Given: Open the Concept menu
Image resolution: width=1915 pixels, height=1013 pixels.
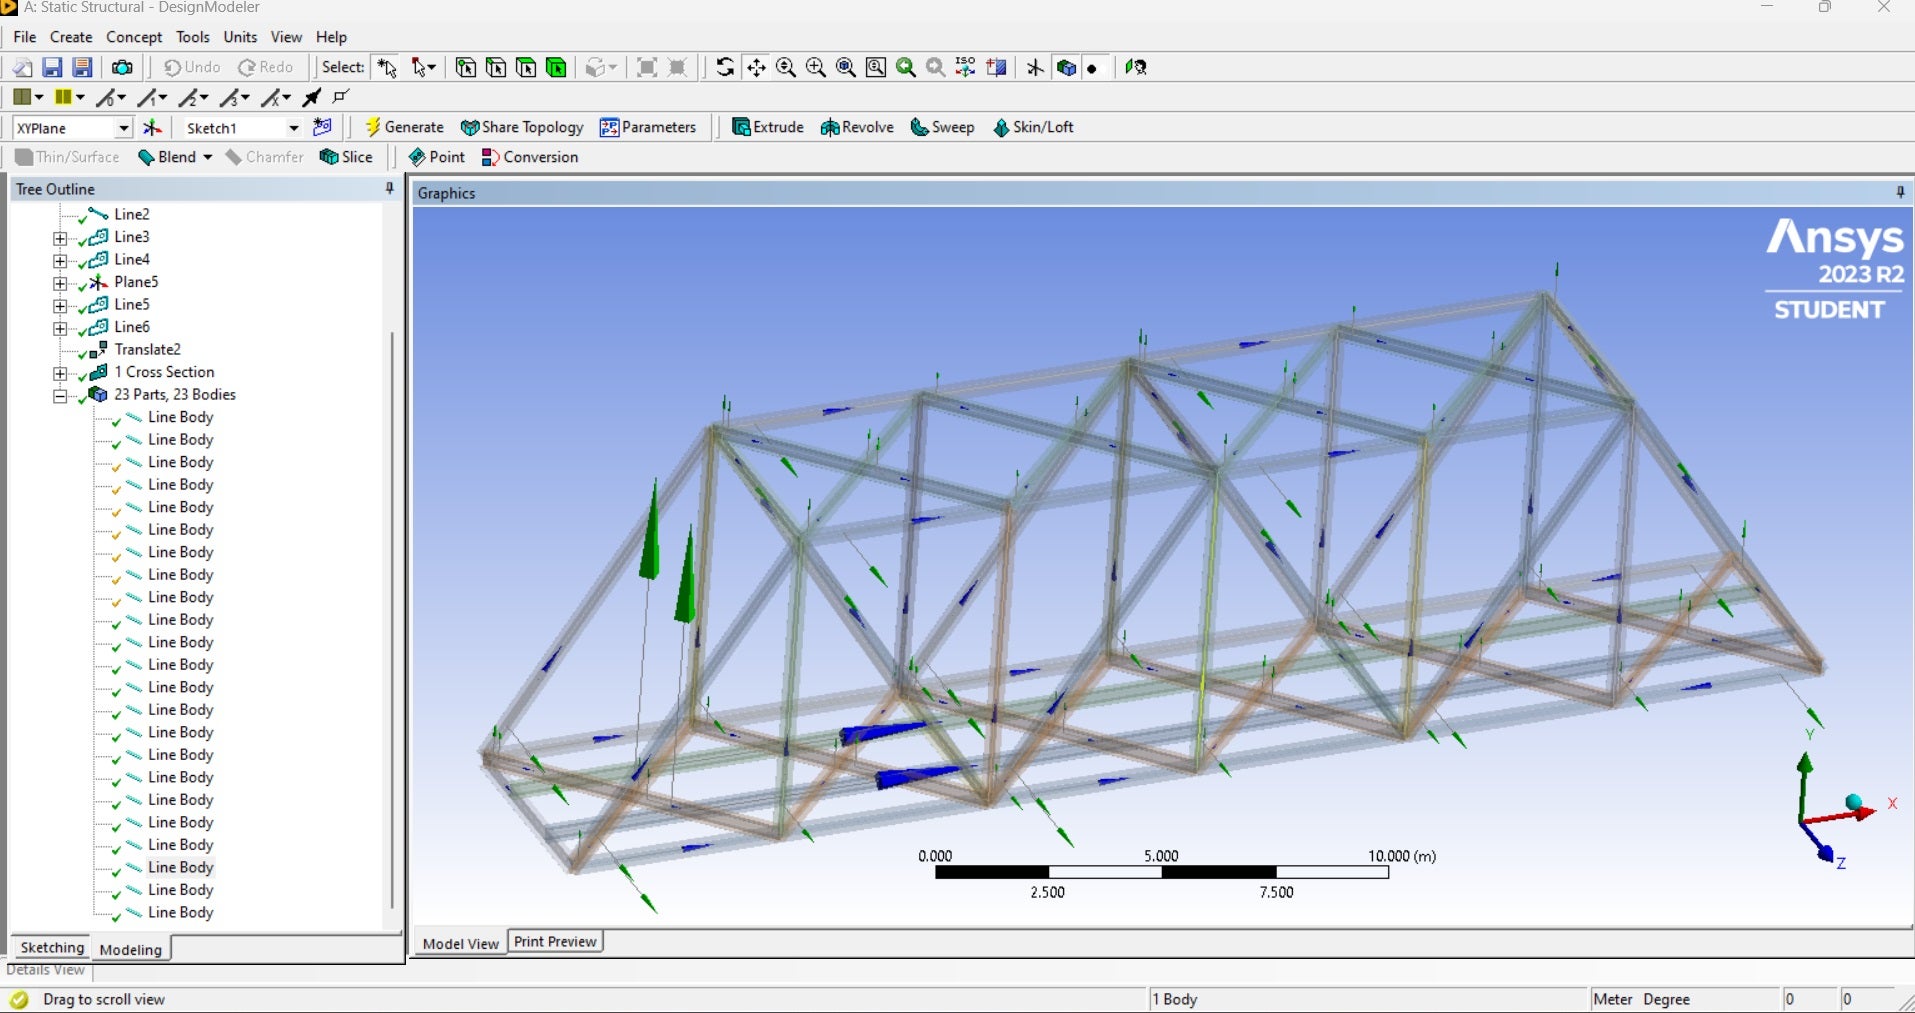Looking at the screenshot, I should (x=134, y=37).
